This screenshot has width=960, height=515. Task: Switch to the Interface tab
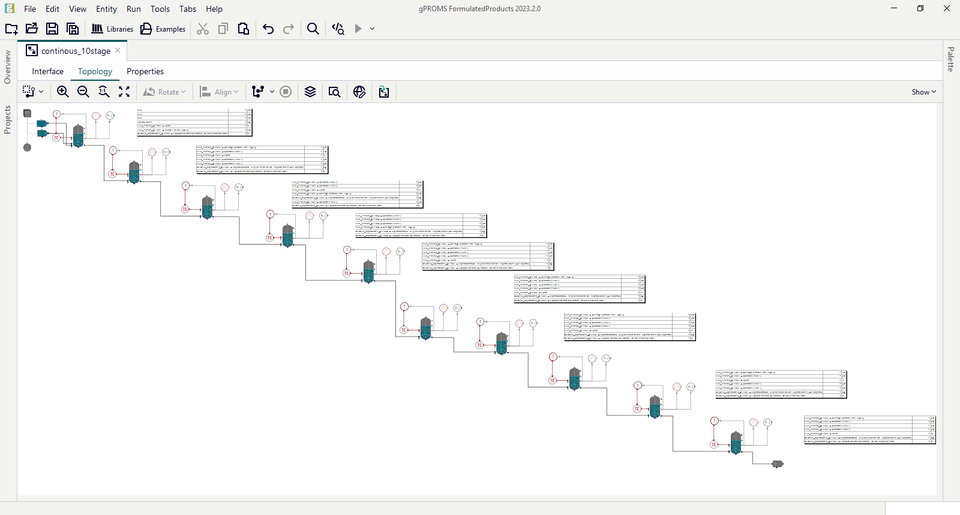48,72
